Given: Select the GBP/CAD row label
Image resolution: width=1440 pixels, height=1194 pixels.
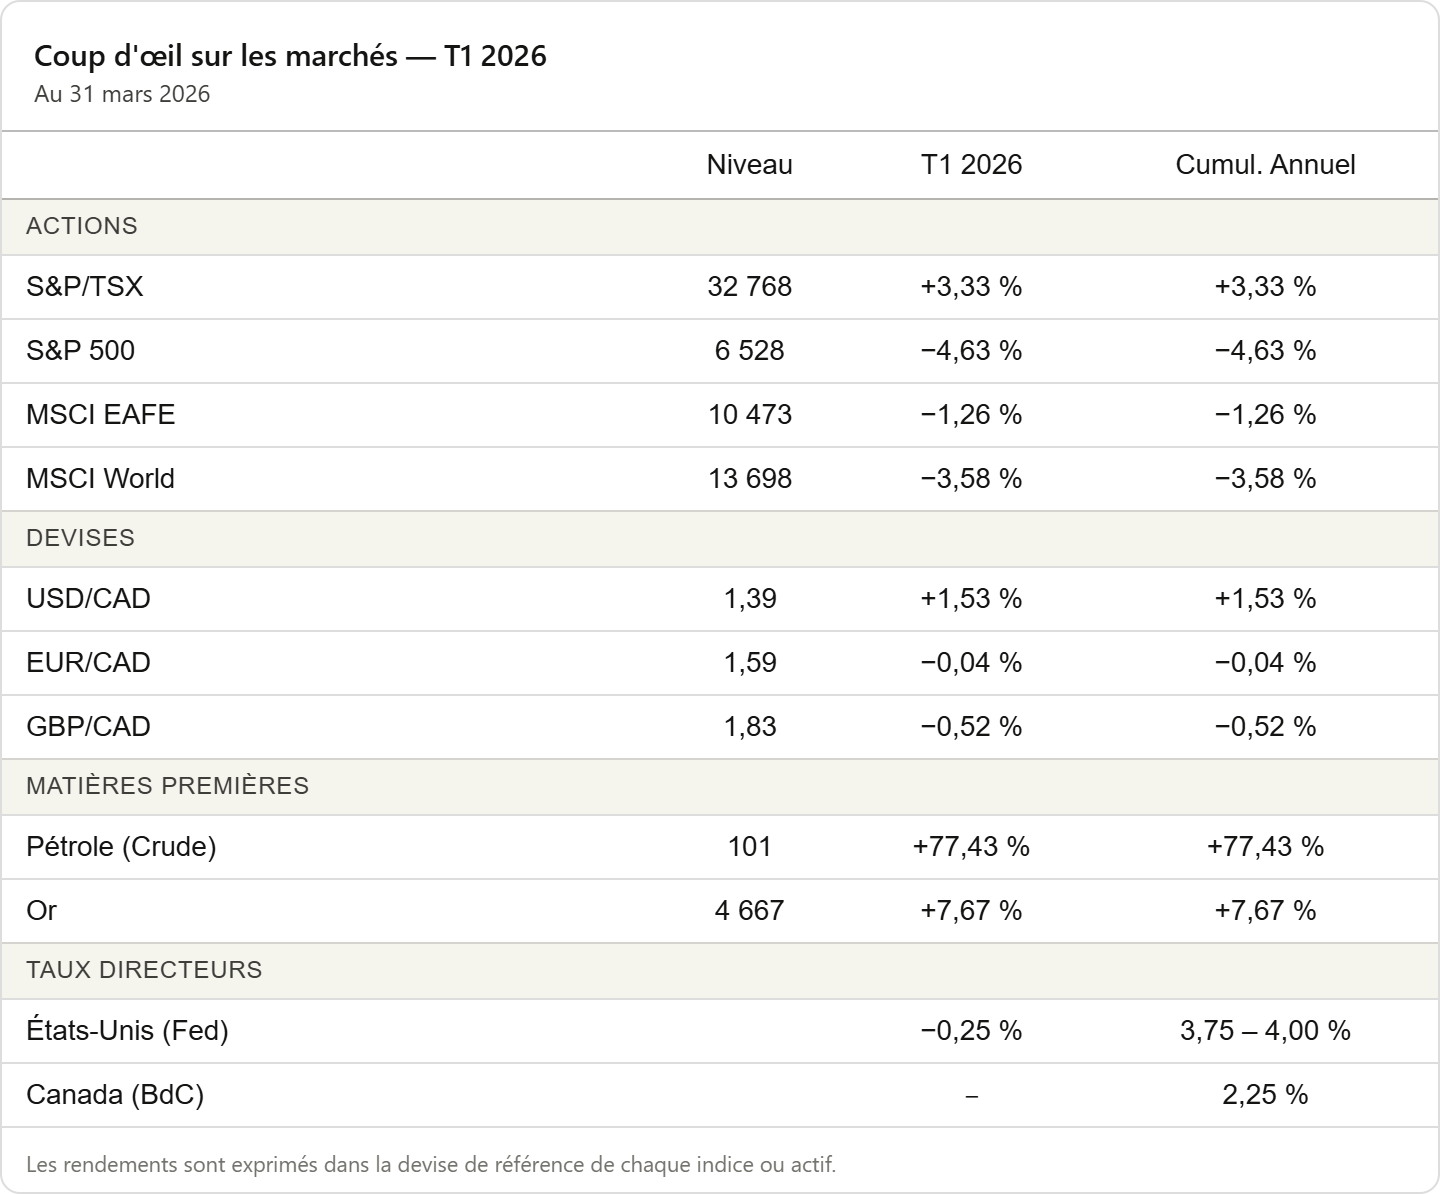Looking at the screenshot, I should click(x=88, y=727).
